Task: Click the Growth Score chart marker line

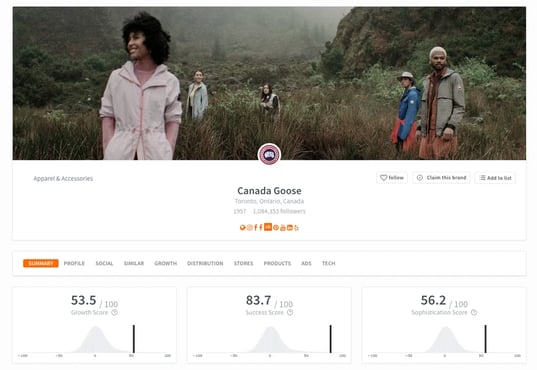Action: point(134,339)
